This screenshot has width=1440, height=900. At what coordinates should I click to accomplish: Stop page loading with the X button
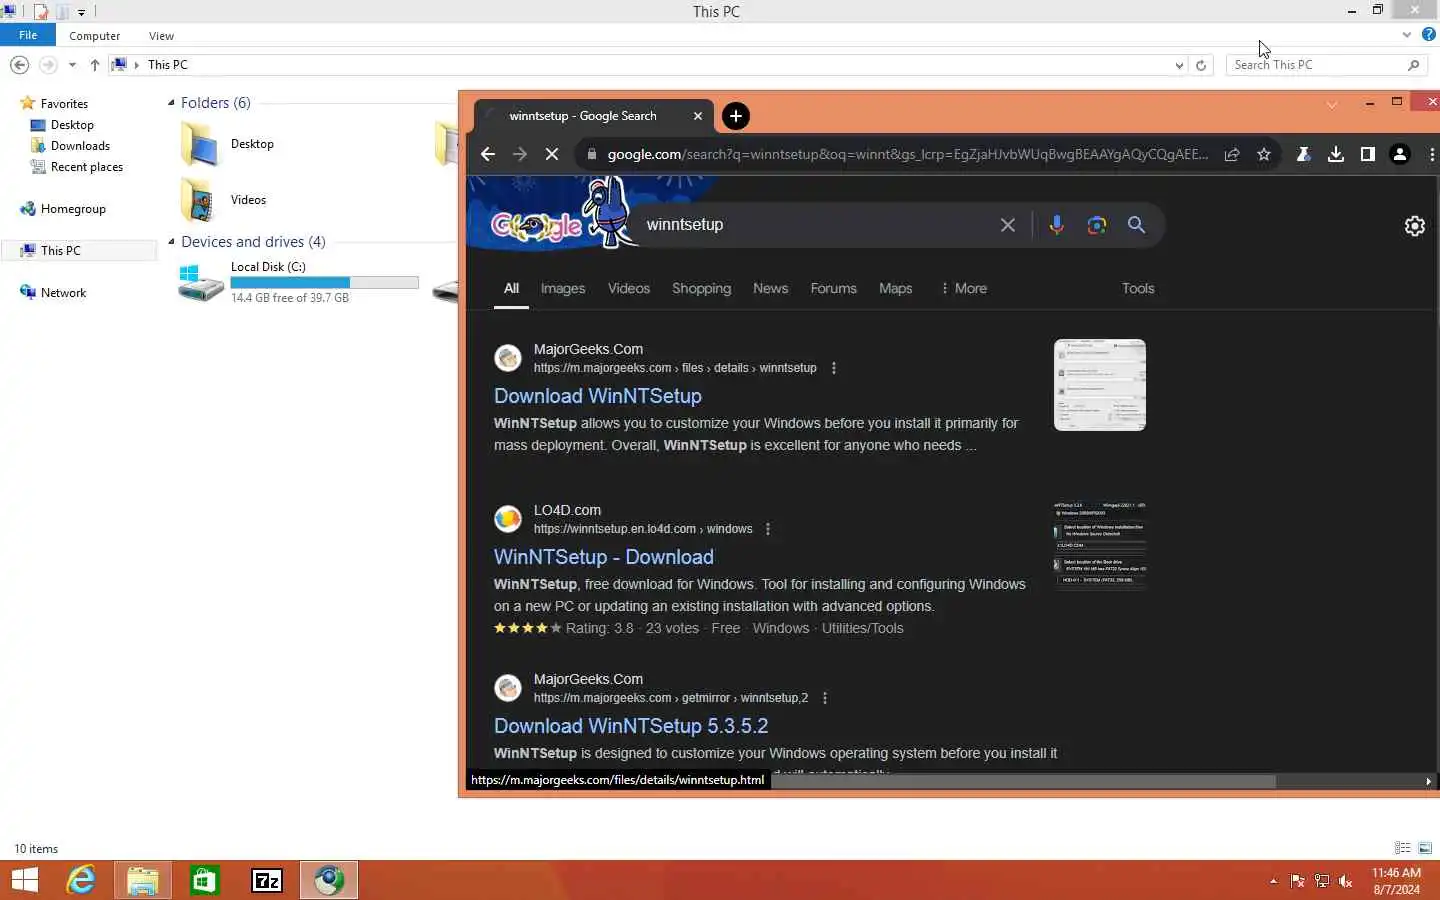[x=552, y=154]
